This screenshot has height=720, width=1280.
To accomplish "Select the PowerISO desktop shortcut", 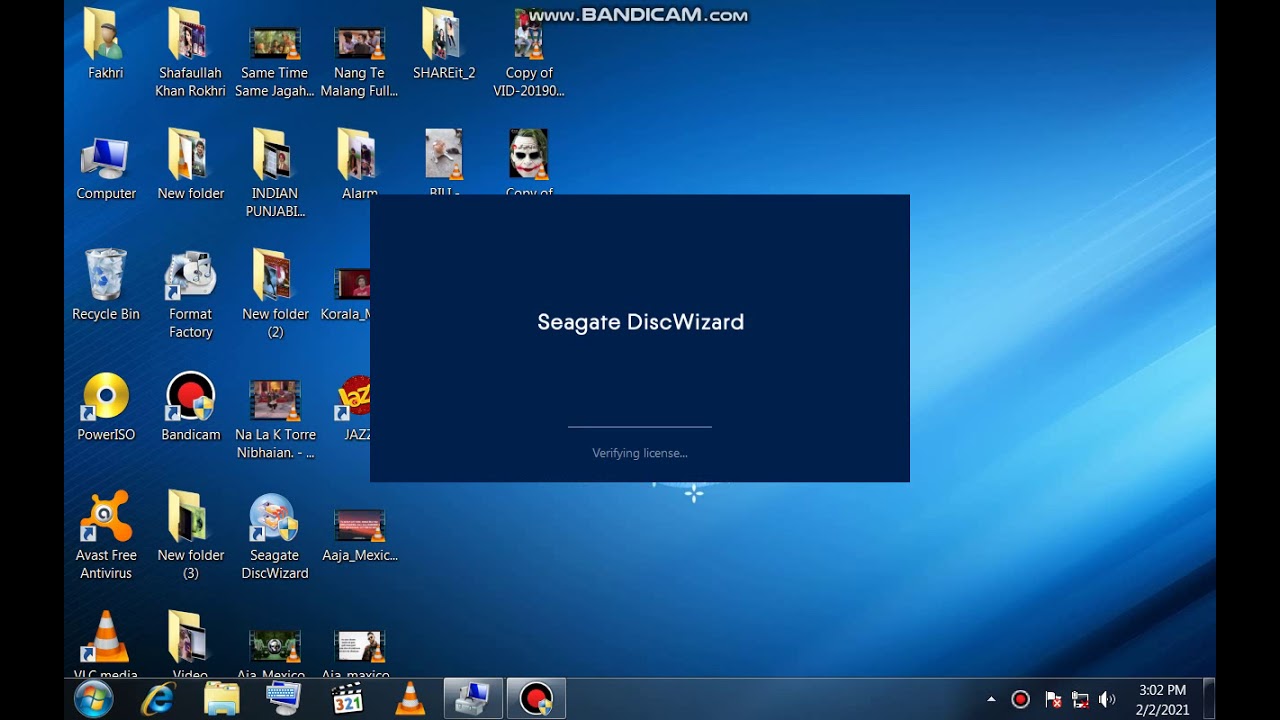I will [x=106, y=407].
